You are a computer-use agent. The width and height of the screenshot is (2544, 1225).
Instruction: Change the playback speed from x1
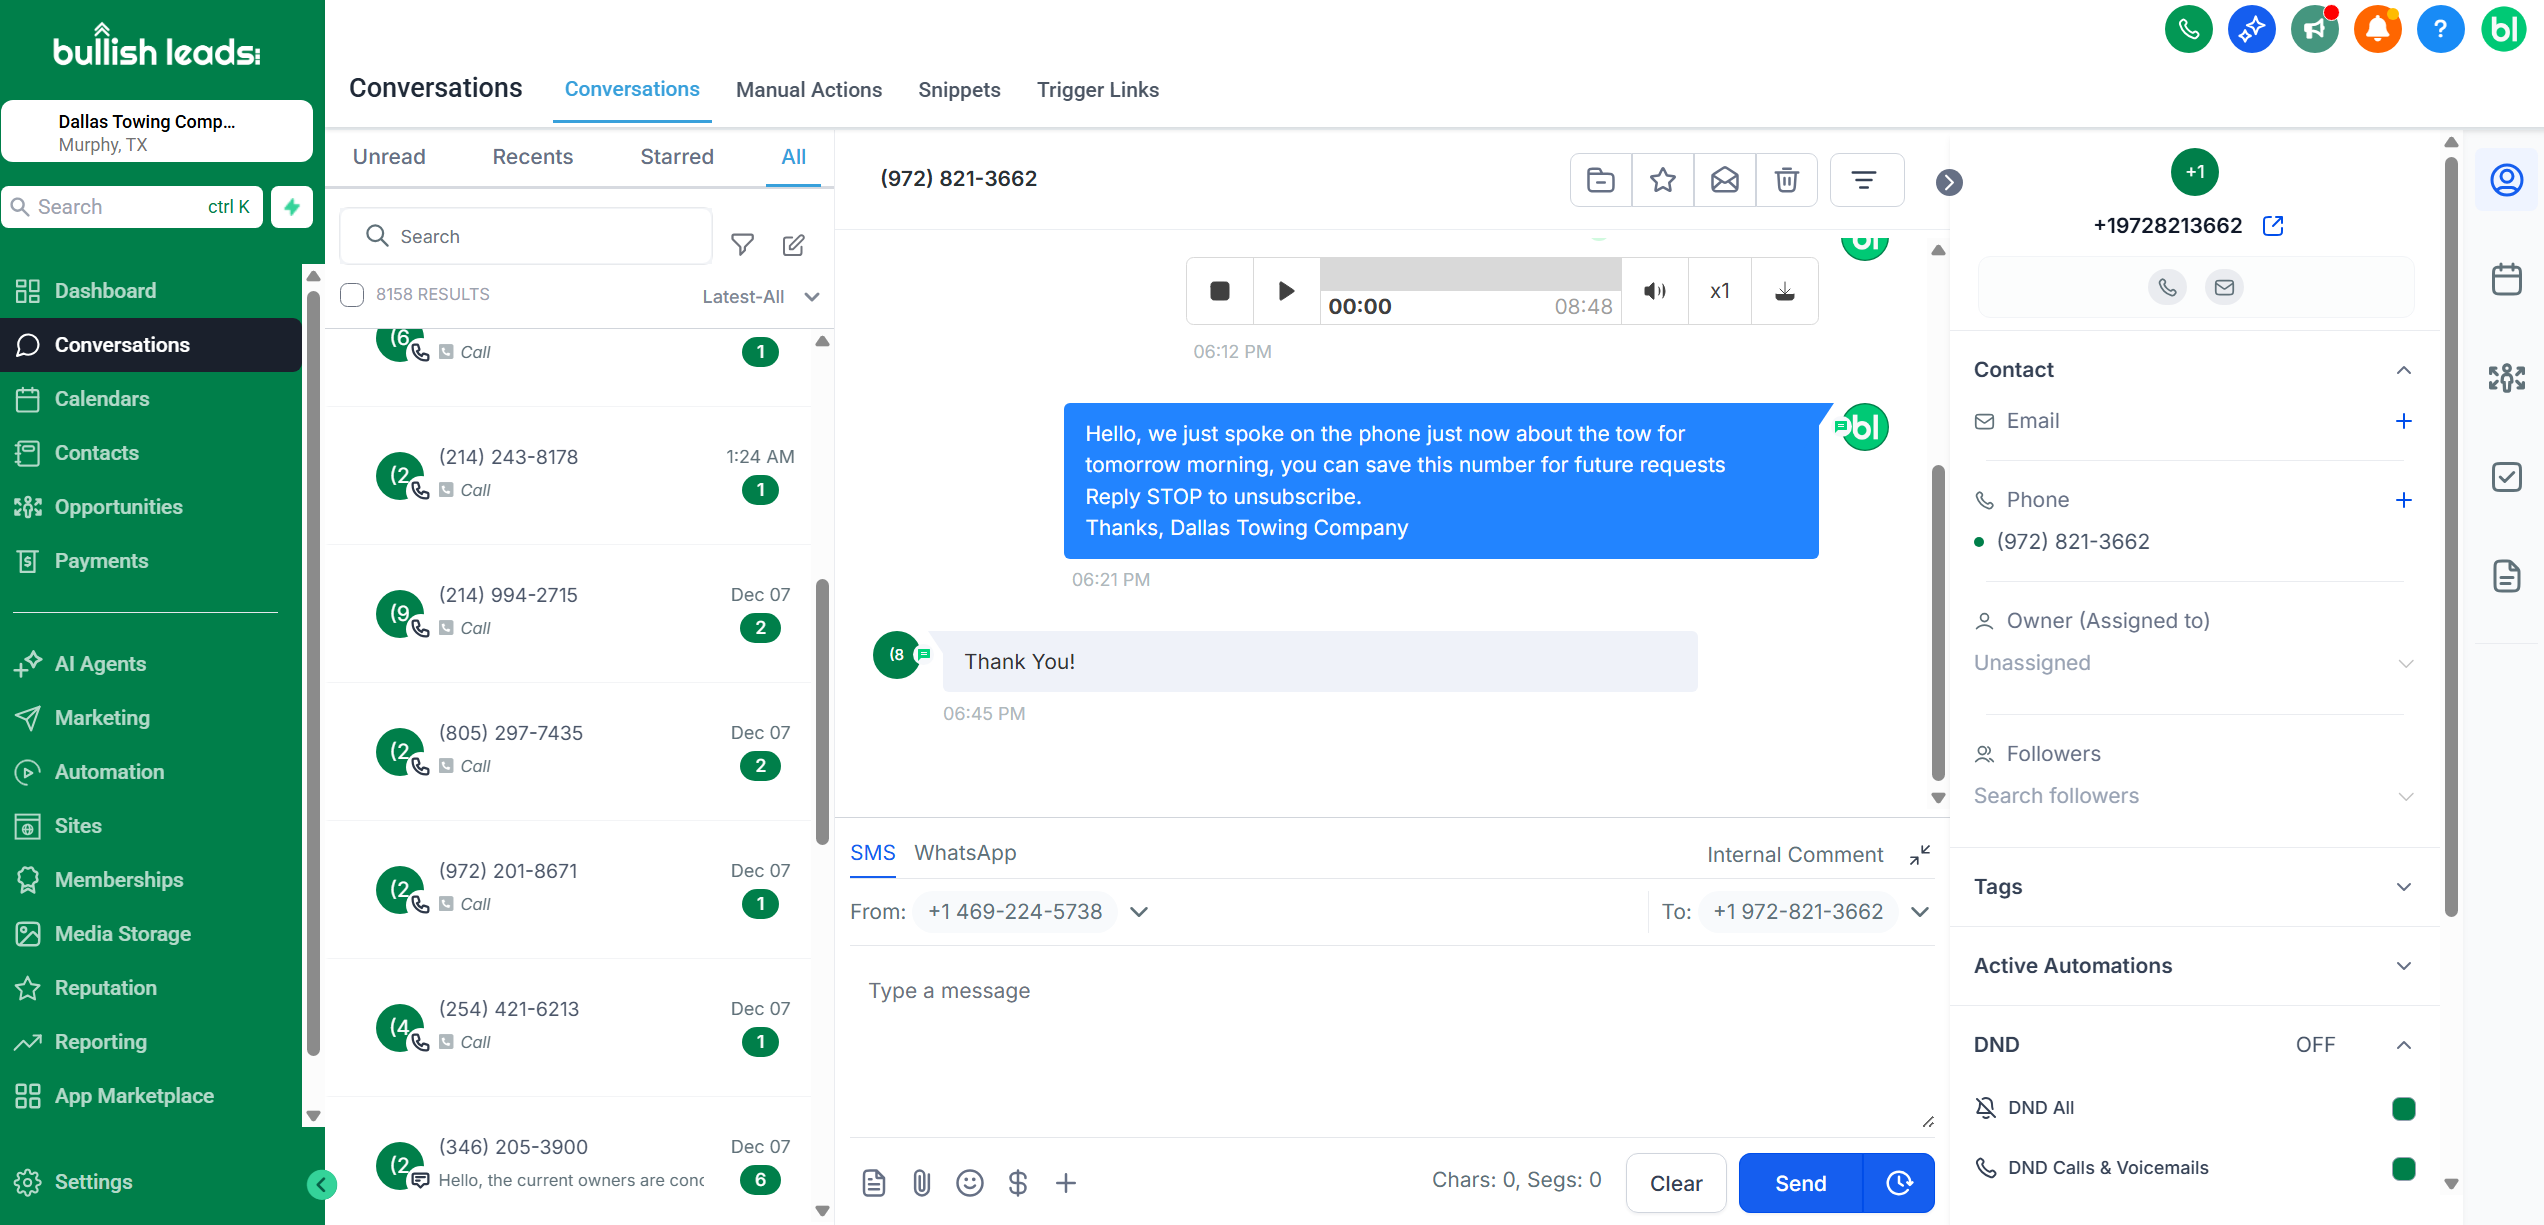(1719, 291)
